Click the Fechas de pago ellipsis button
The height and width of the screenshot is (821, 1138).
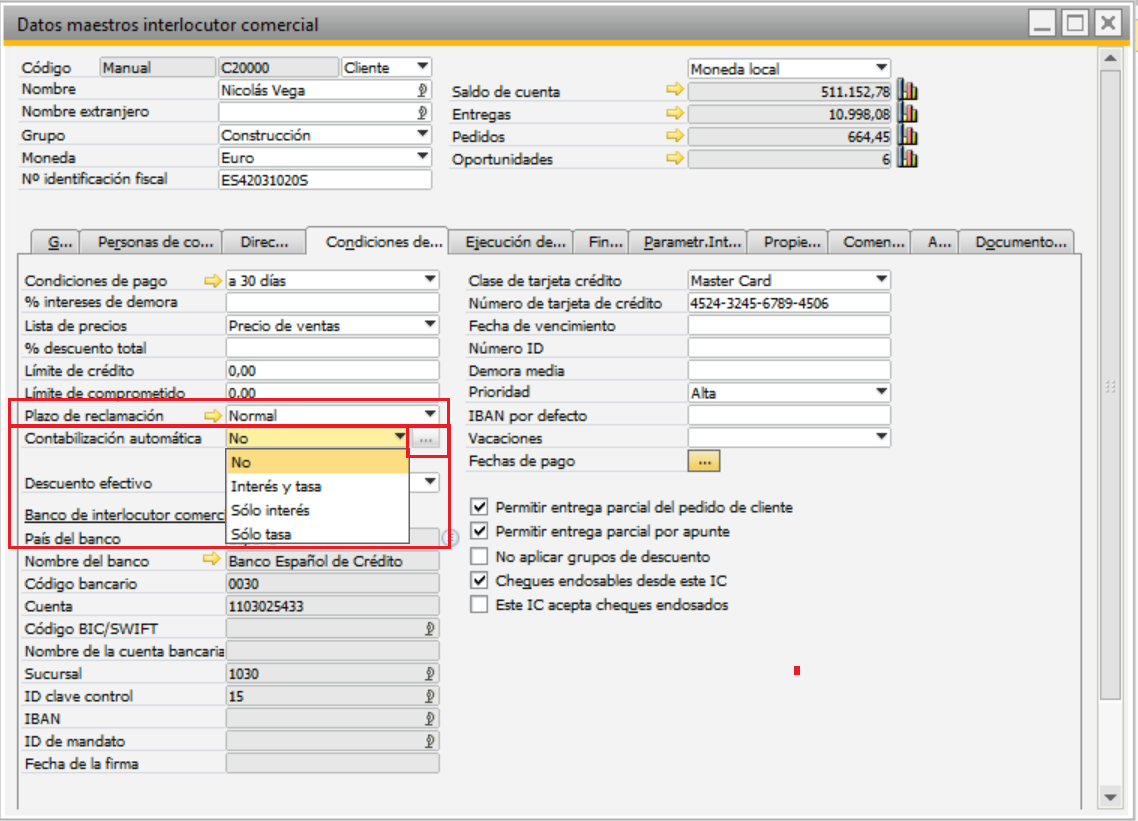(x=704, y=461)
